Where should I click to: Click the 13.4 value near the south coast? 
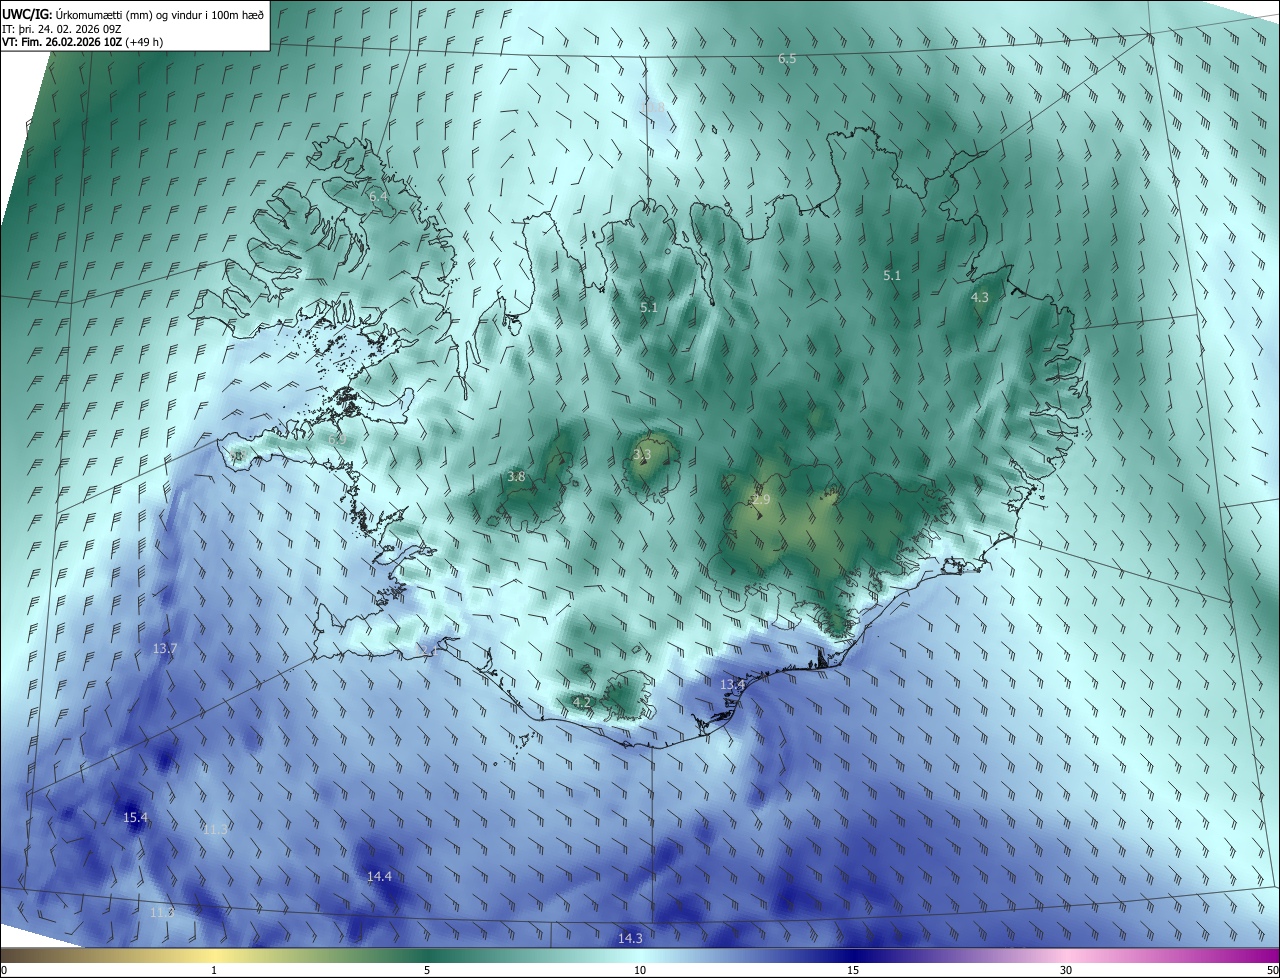click(x=733, y=685)
